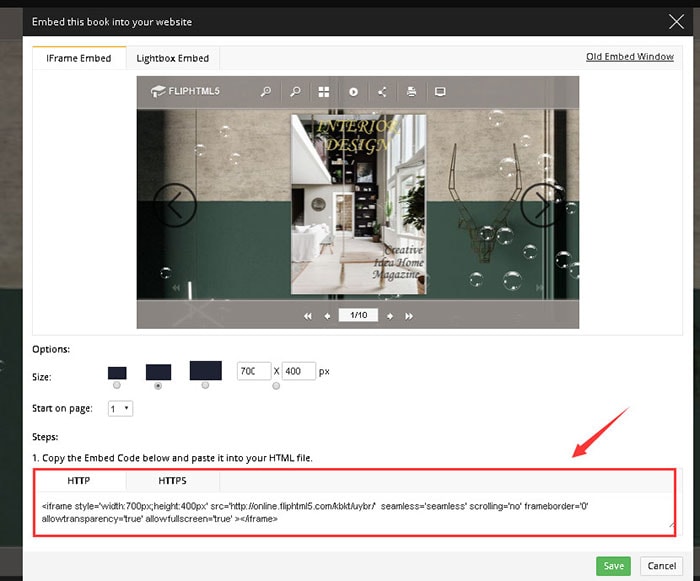This screenshot has width=700, height=581.
Task: Click the print icon in viewer toolbar
Action: pyautogui.click(x=411, y=92)
